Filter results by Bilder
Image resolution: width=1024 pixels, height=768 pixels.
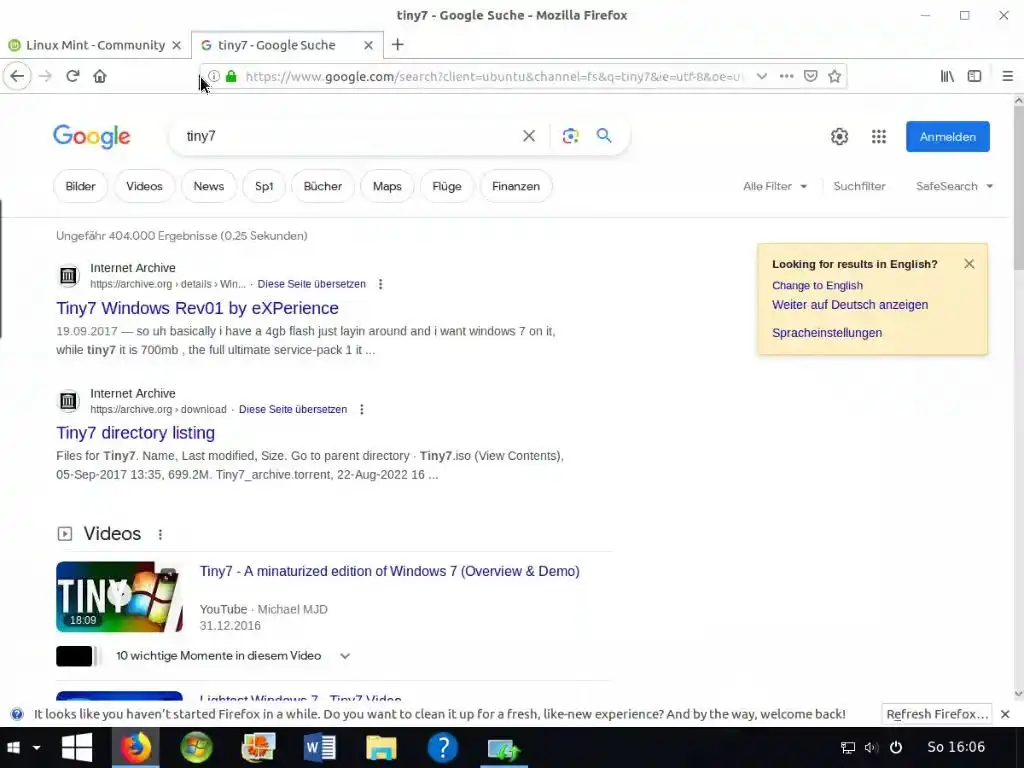pyautogui.click(x=80, y=186)
